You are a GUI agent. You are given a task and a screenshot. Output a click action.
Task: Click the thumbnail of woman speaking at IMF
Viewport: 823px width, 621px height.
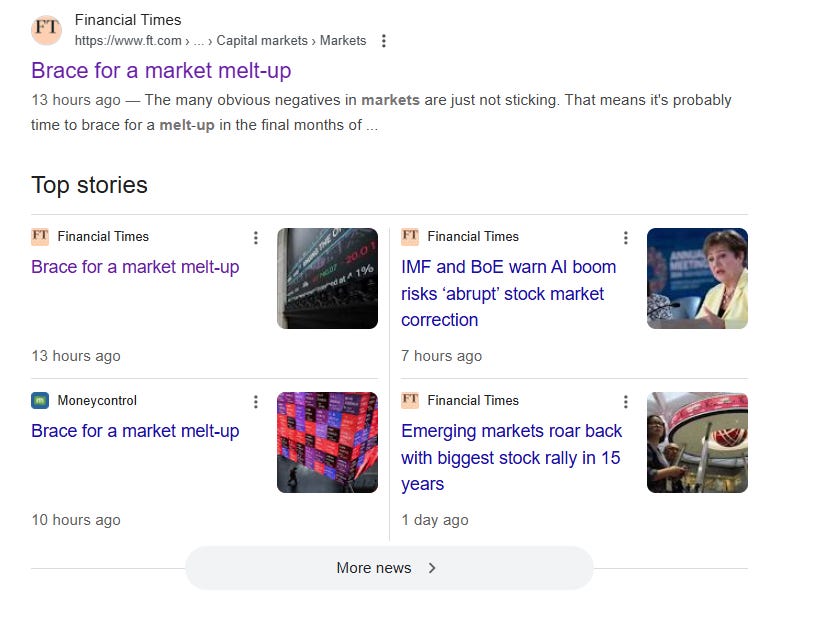click(697, 278)
